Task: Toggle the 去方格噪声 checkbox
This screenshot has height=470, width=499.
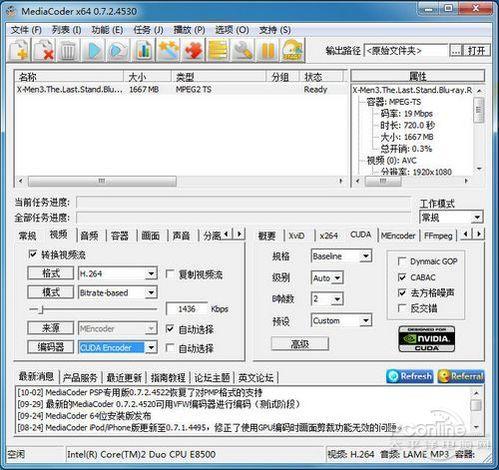Action: (402, 293)
